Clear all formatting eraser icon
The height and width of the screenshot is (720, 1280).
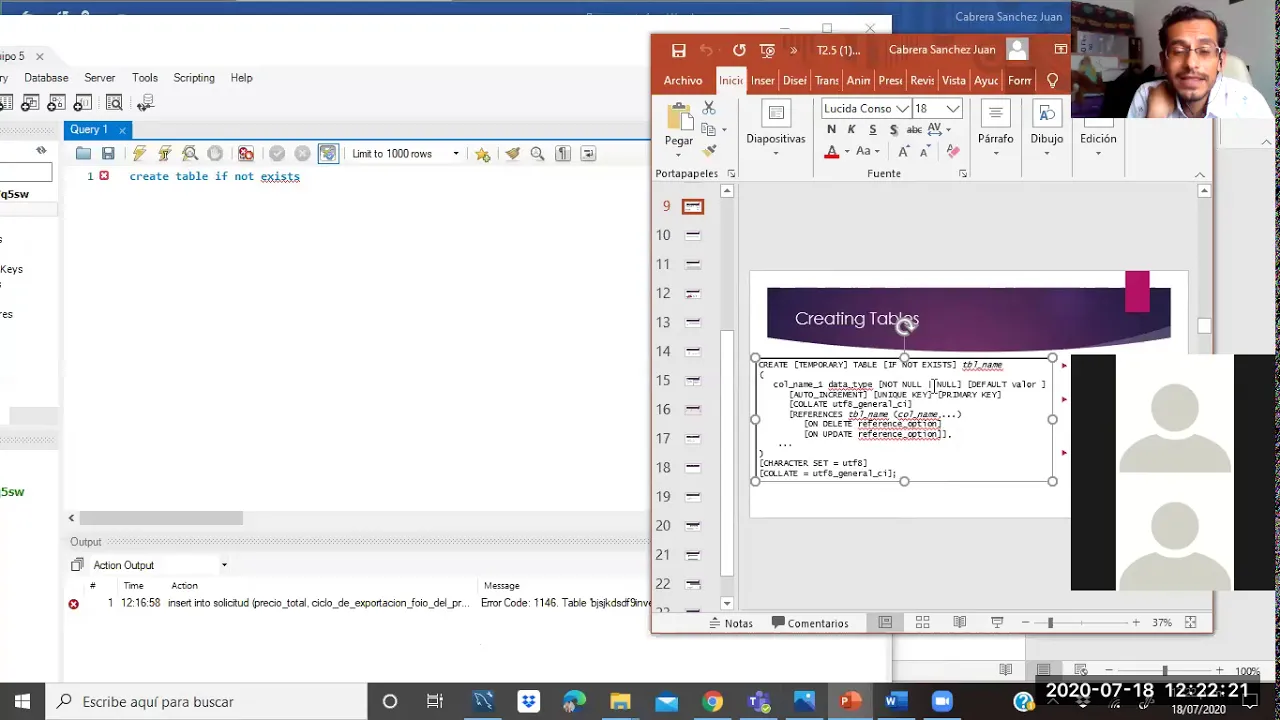click(x=953, y=151)
